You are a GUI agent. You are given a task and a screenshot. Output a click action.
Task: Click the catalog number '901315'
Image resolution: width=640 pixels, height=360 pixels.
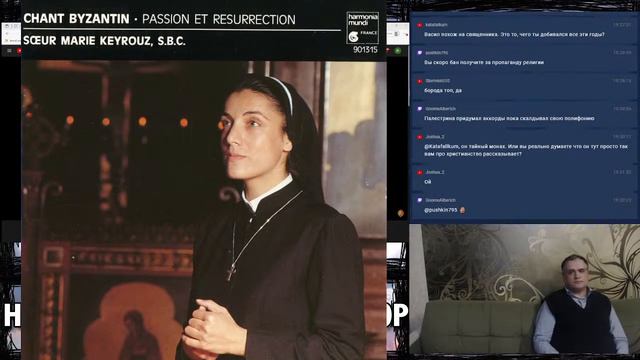pos(365,50)
